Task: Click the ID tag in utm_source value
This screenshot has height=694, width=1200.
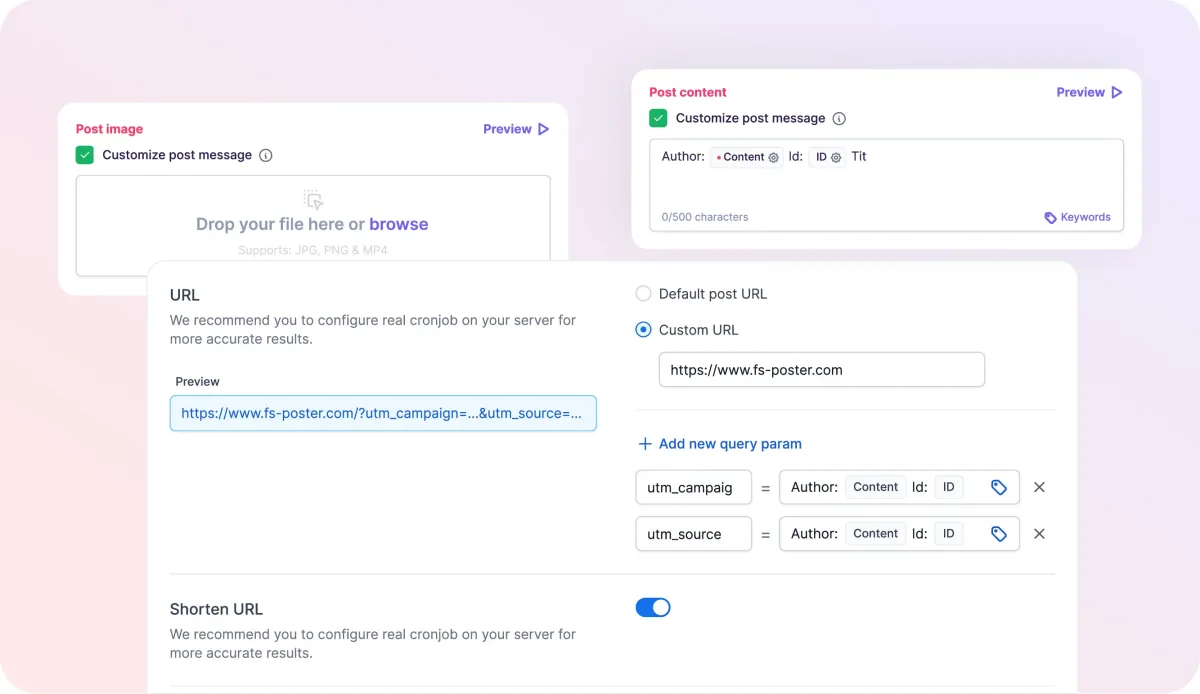Action: (x=949, y=534)
